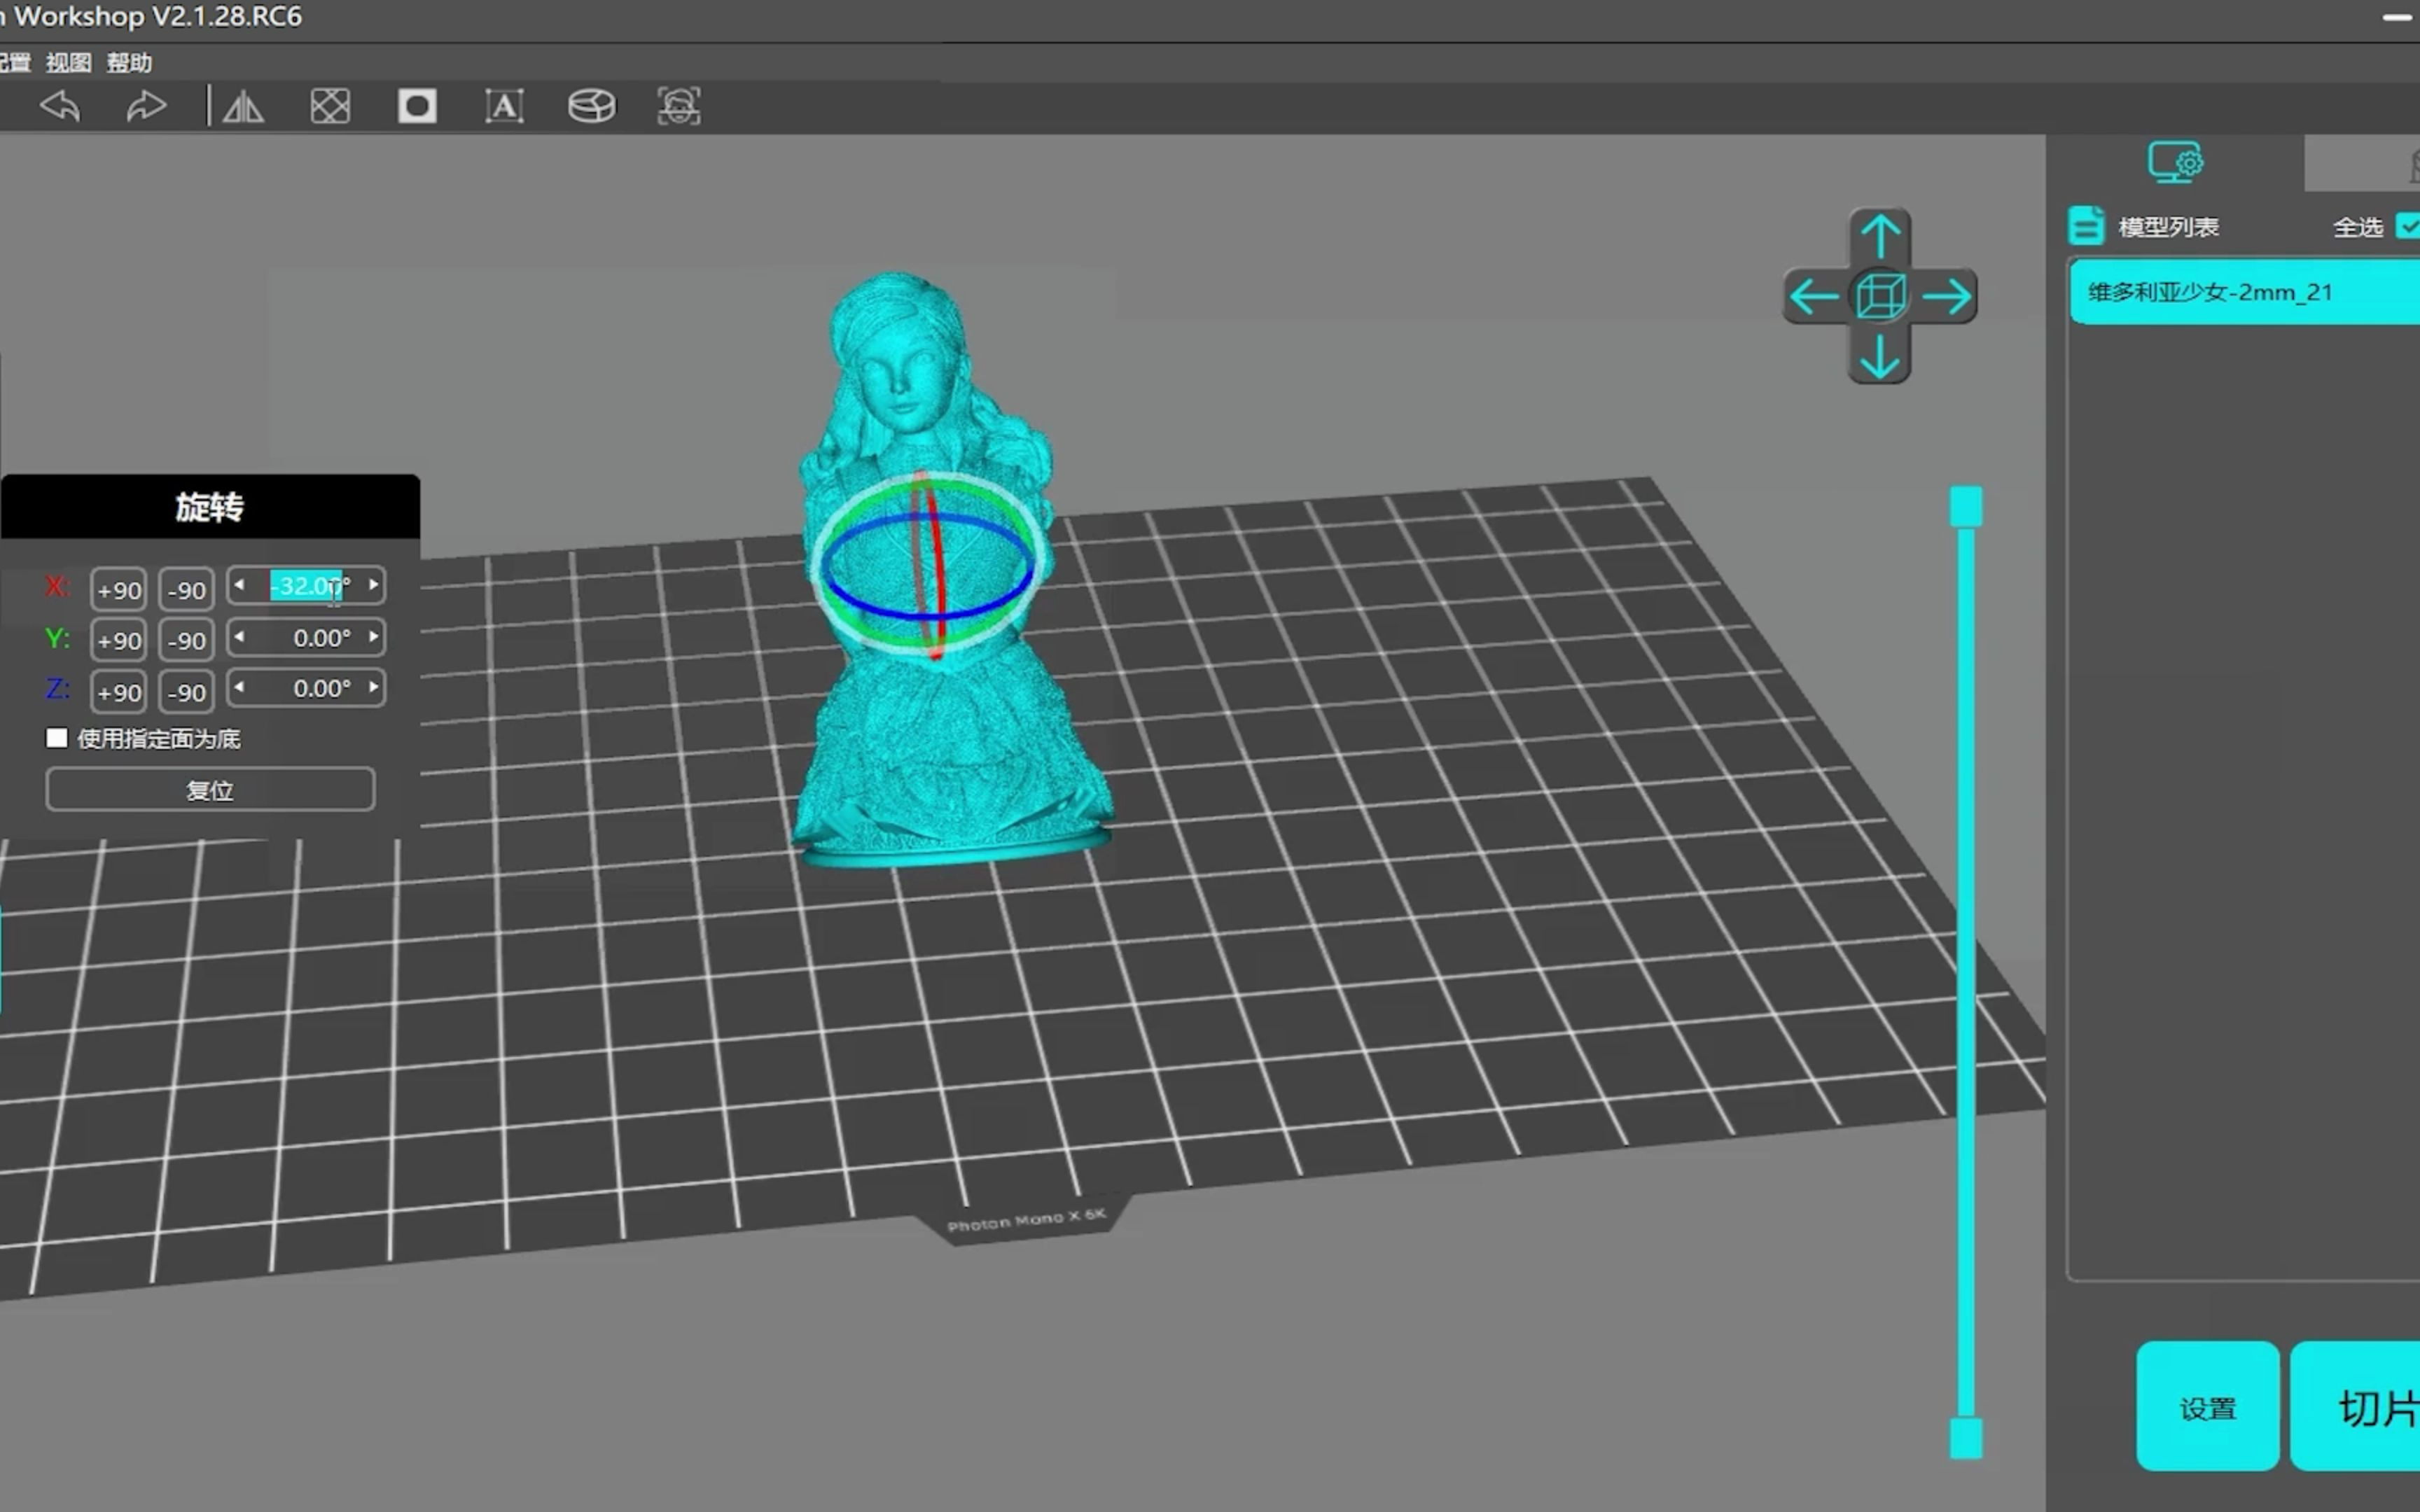Open the 帮助 menu
The width and height of the screenshot is (2420, 1512).
(x=131, y=62)
